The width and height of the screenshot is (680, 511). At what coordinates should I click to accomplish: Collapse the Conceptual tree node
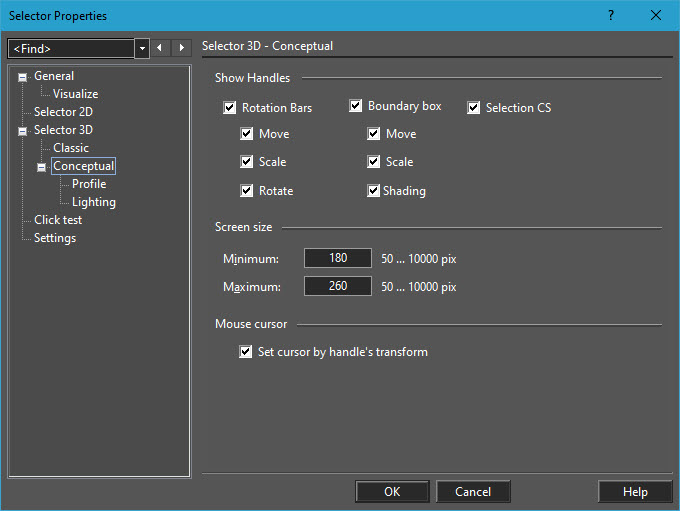[41, 167]
